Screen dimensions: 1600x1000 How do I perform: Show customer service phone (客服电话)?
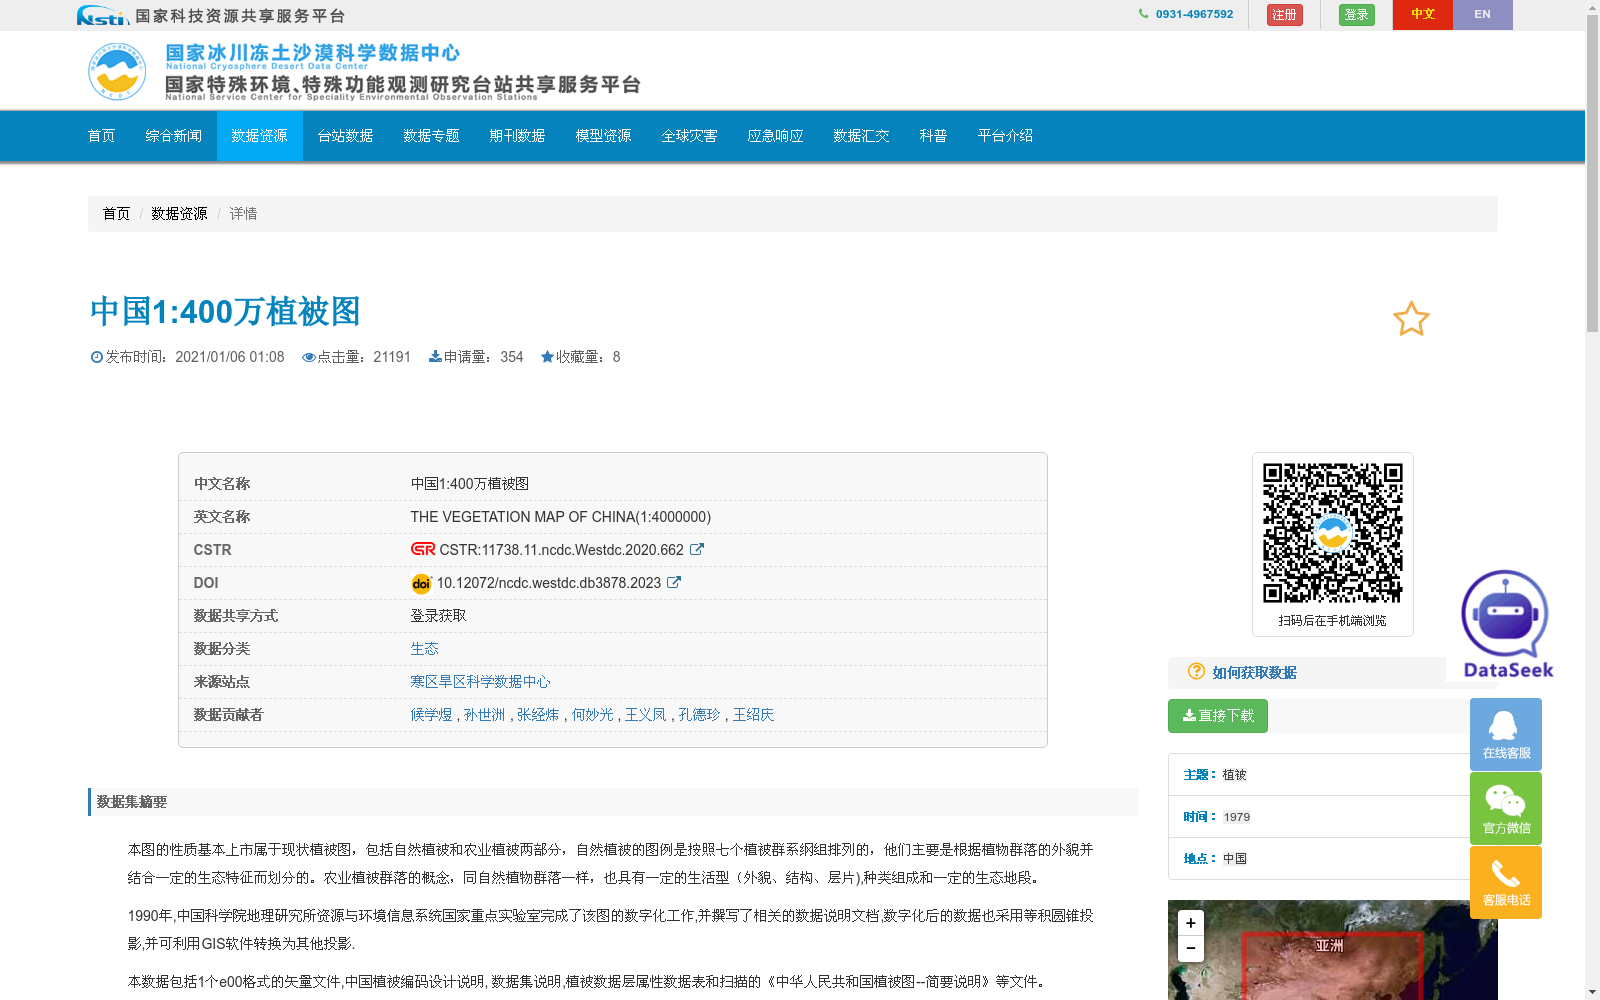point(1506,882)
